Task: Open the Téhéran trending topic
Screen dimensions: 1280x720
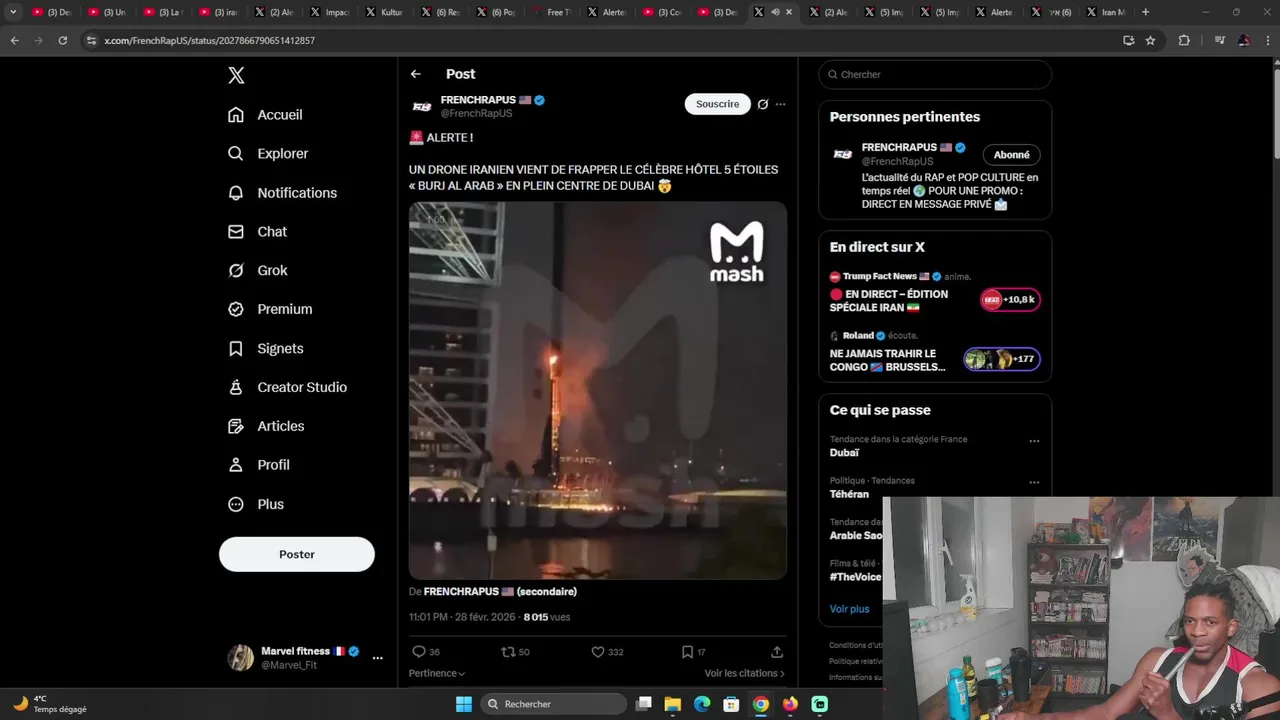Action: point(849,494)
